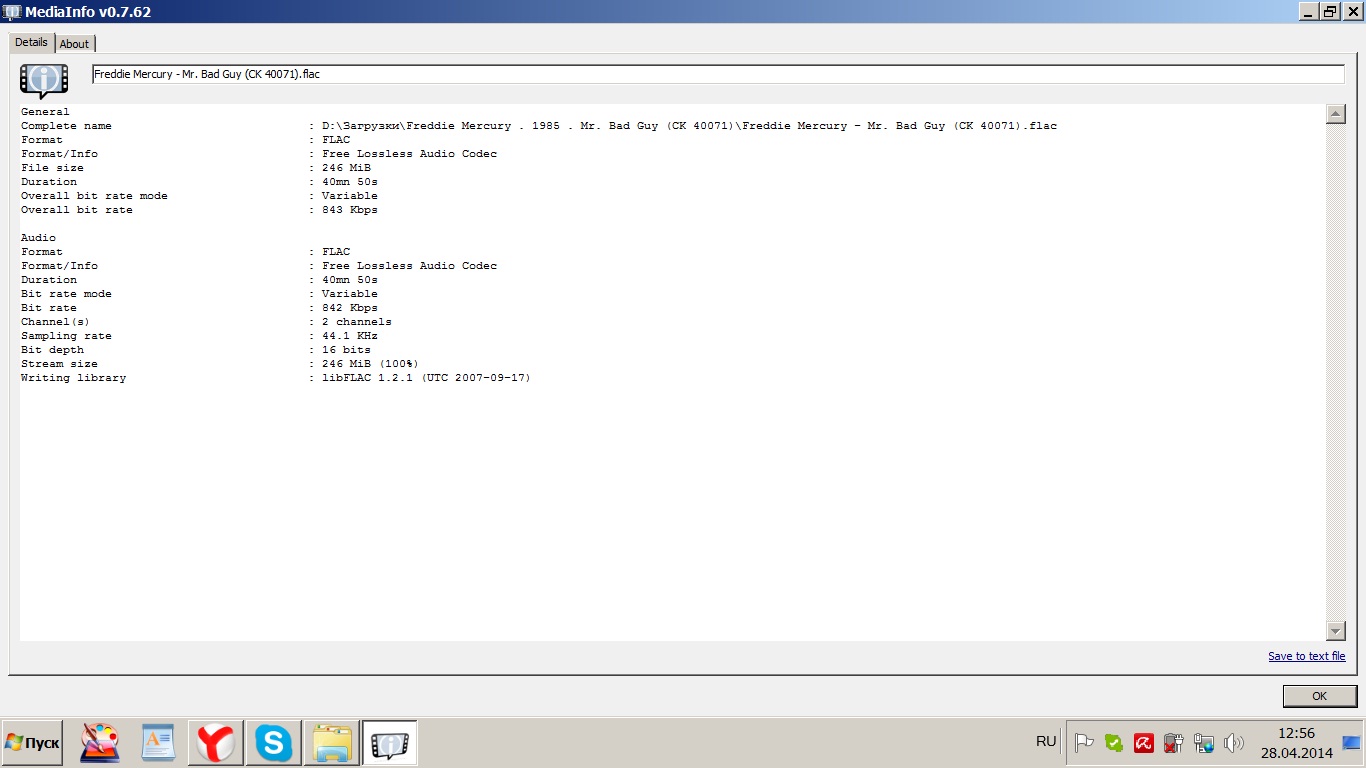Click the MediaInfo film-strip logo icon
1366x768 pixels.
44,80
